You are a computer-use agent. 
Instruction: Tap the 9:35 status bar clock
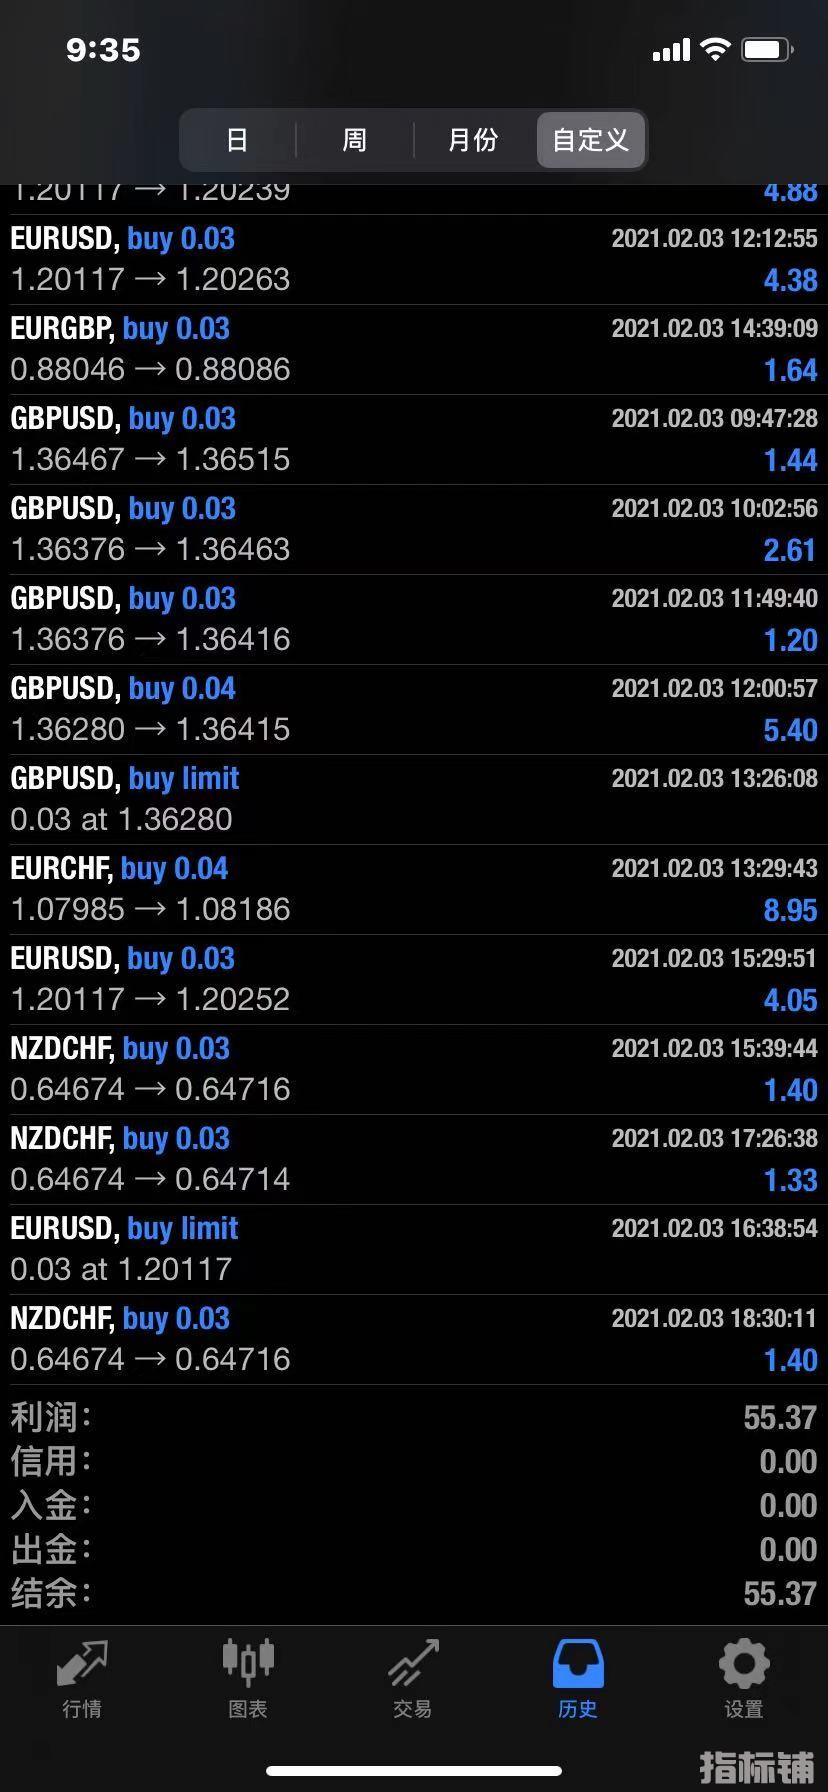point(103,50)
